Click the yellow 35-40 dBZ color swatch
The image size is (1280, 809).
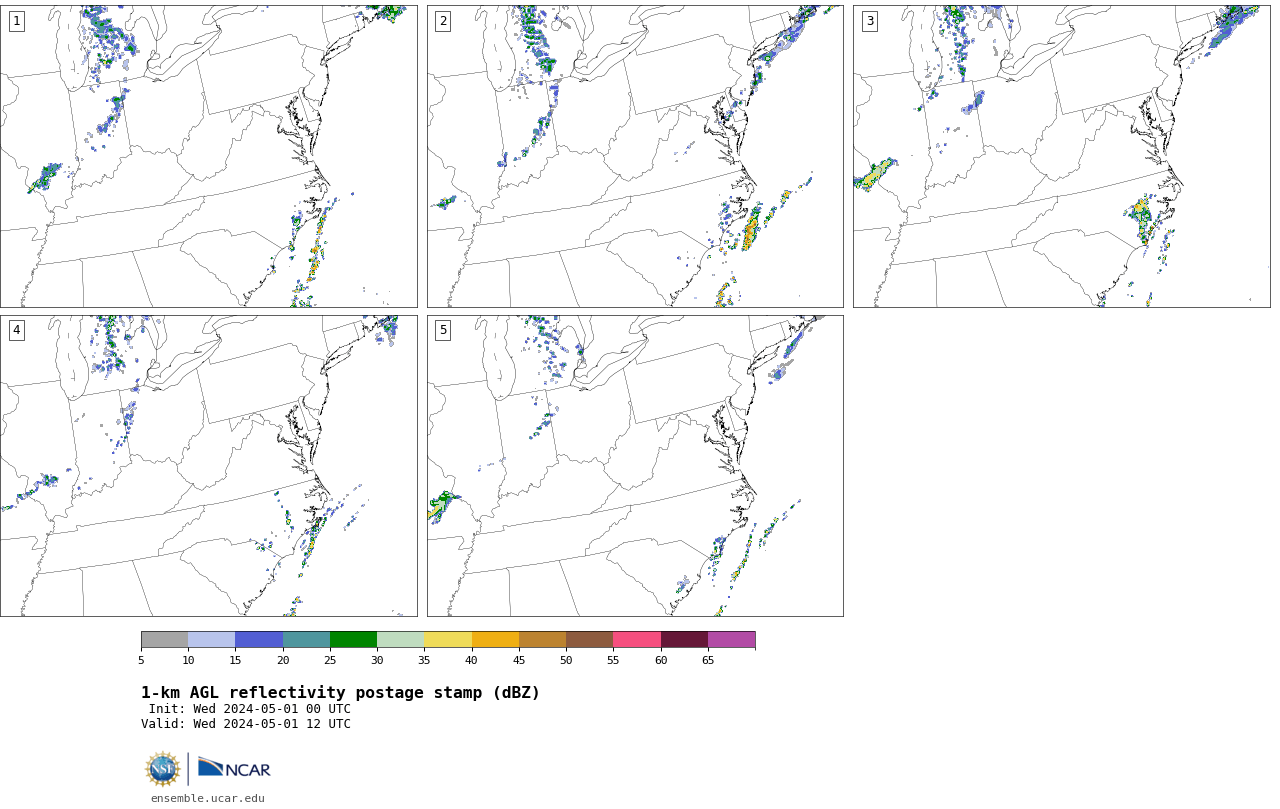pyautogui.click(x=448, y=640)
